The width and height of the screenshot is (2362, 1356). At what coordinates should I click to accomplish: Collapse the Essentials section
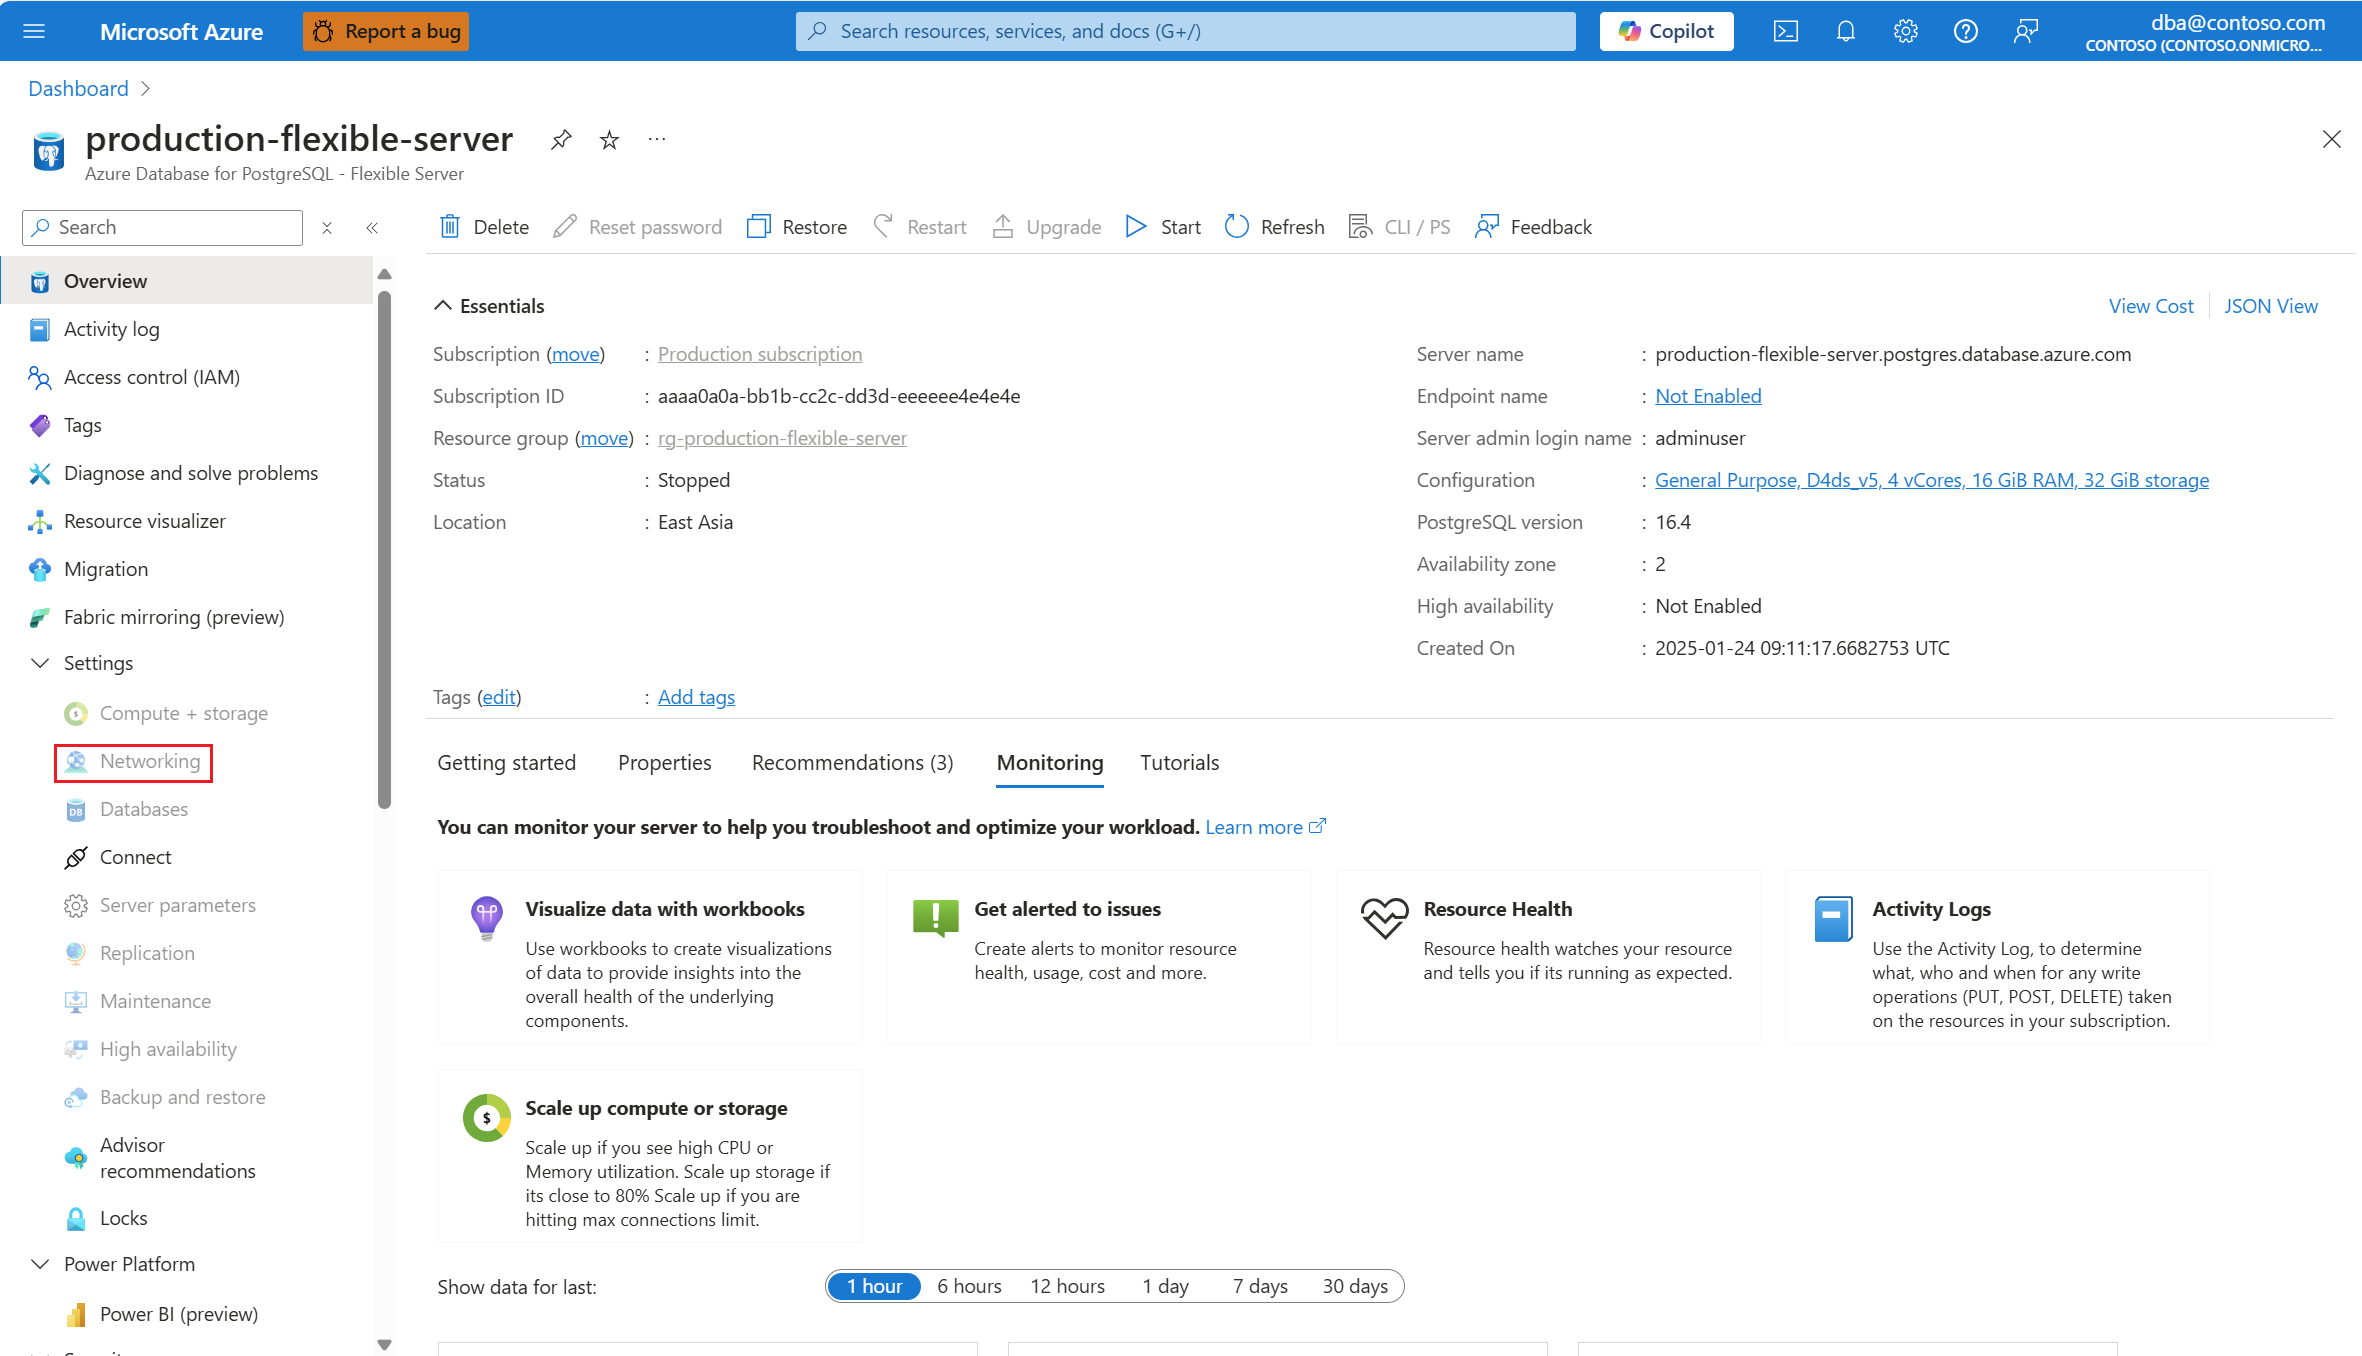[x=443, y=306]
